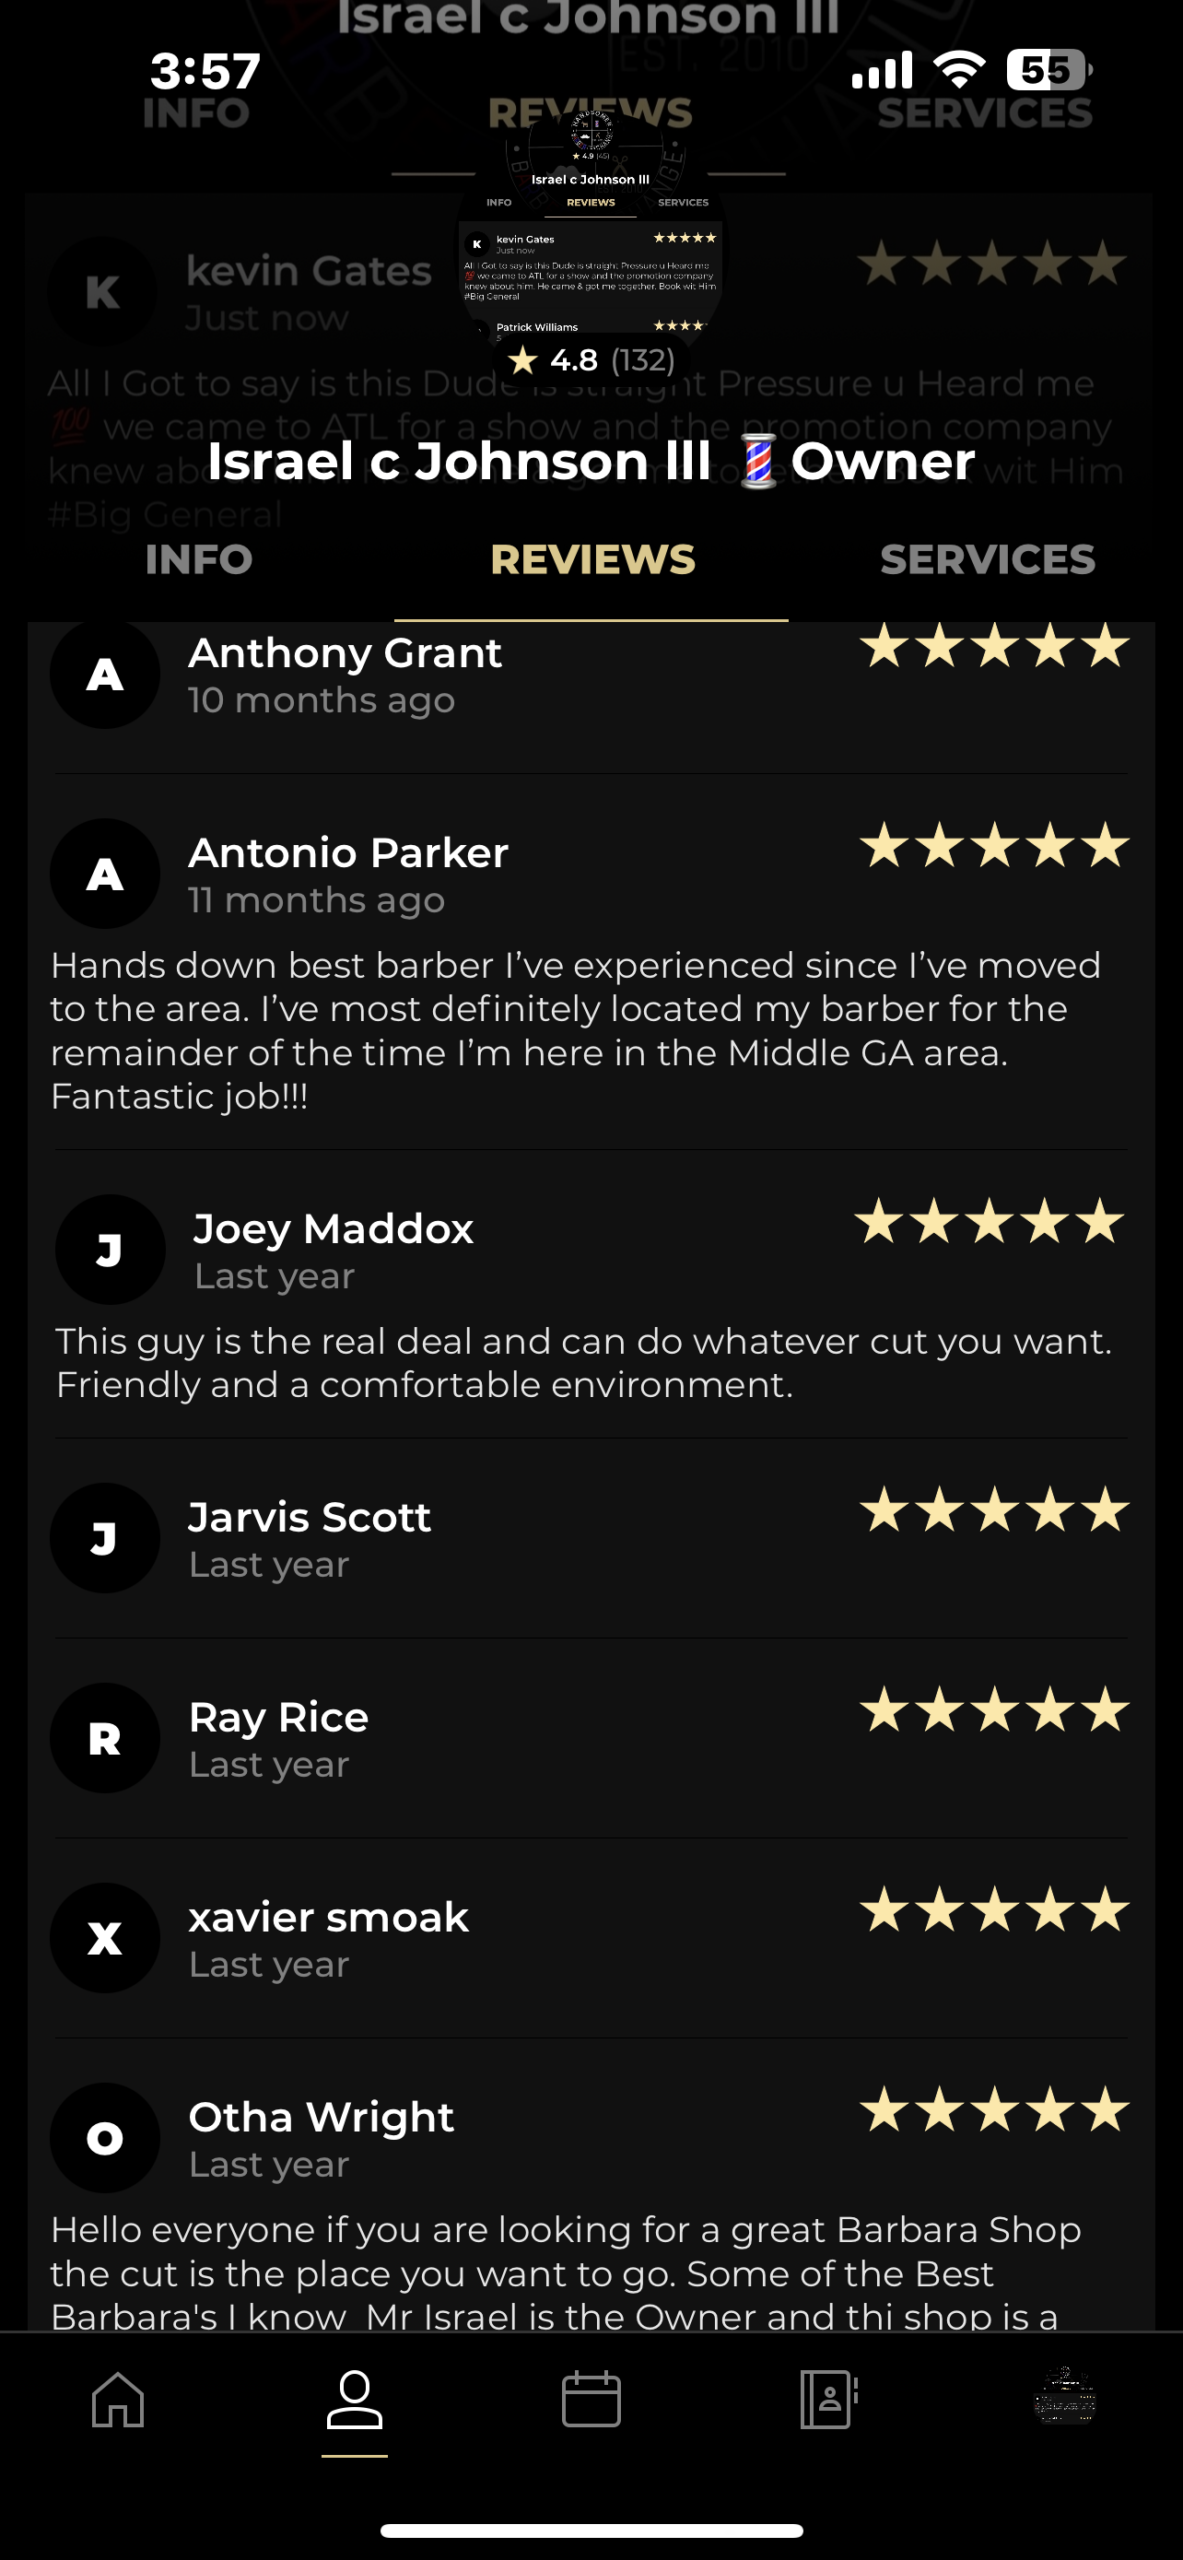
Task: Tap the barber profile thumbnail image
Action: [x=591, y=225]
